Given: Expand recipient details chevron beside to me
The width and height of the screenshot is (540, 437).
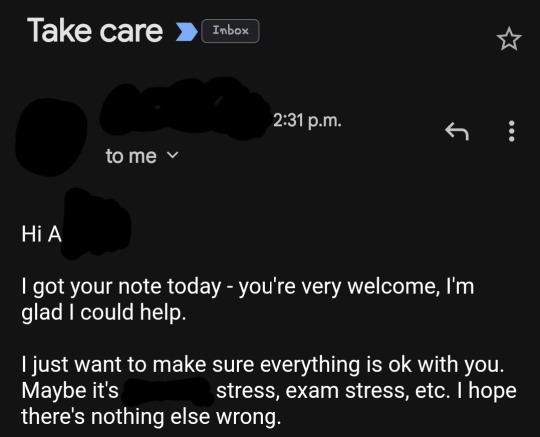Looking at the screenshot, I should [x=173, y=155].
